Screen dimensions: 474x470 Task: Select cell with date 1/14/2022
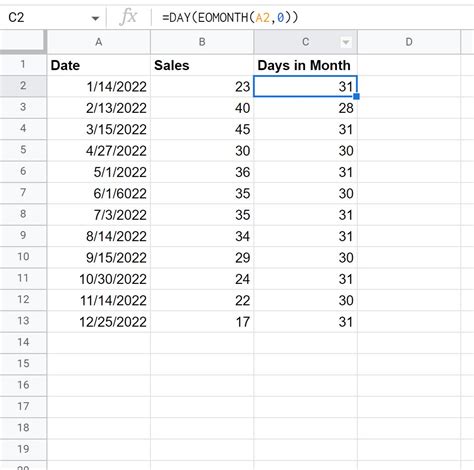99,87
